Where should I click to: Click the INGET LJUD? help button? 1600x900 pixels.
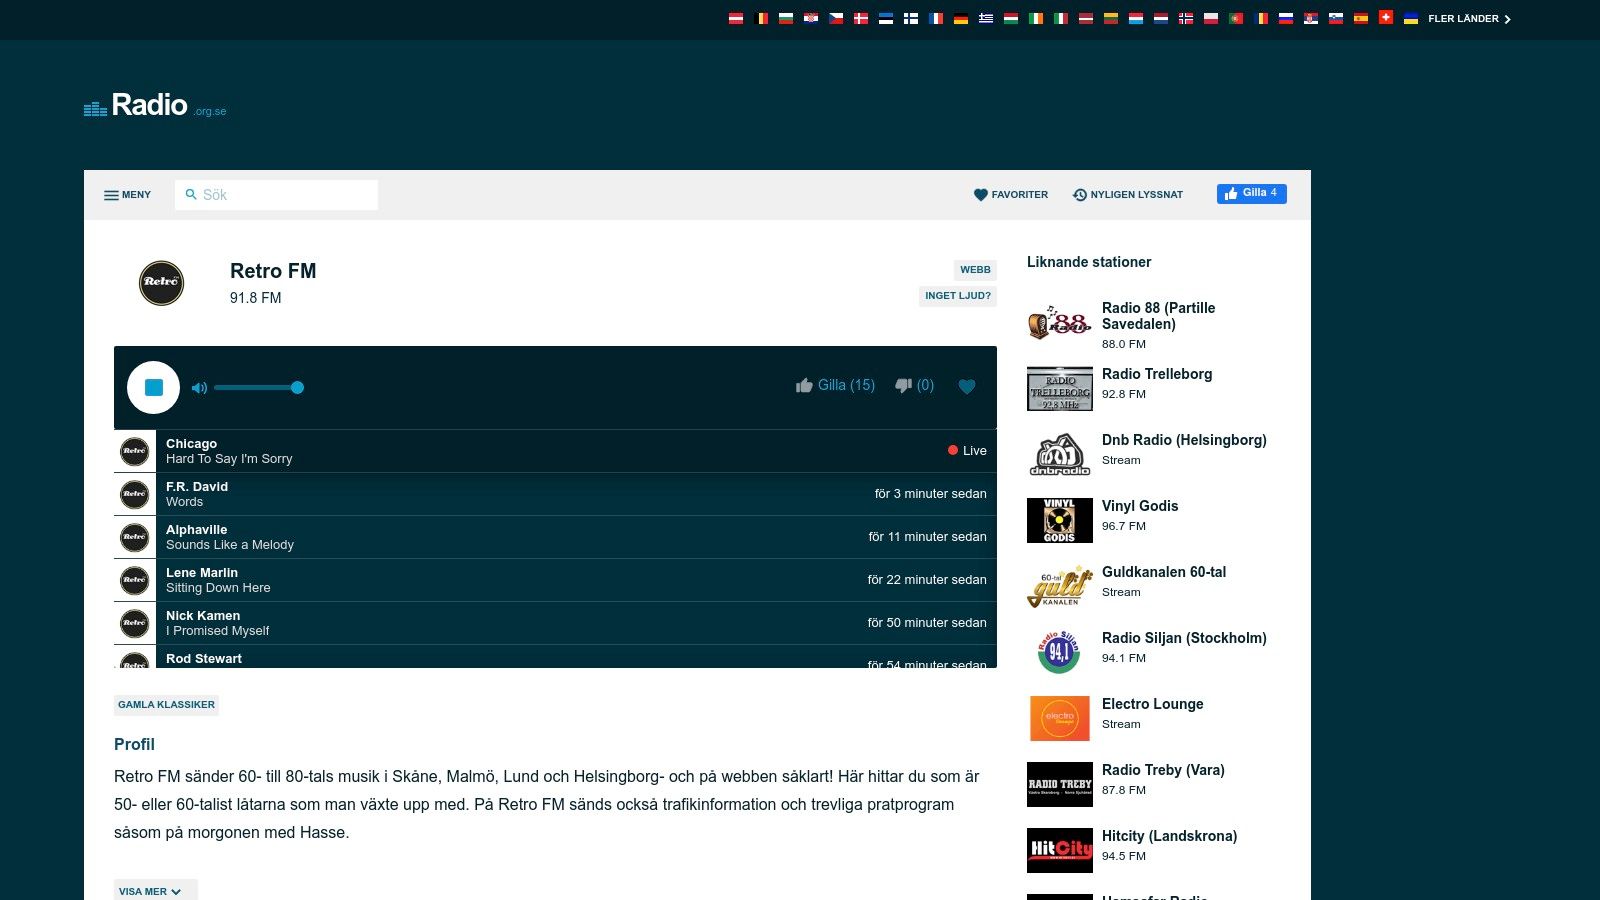[x=958, y=296]
